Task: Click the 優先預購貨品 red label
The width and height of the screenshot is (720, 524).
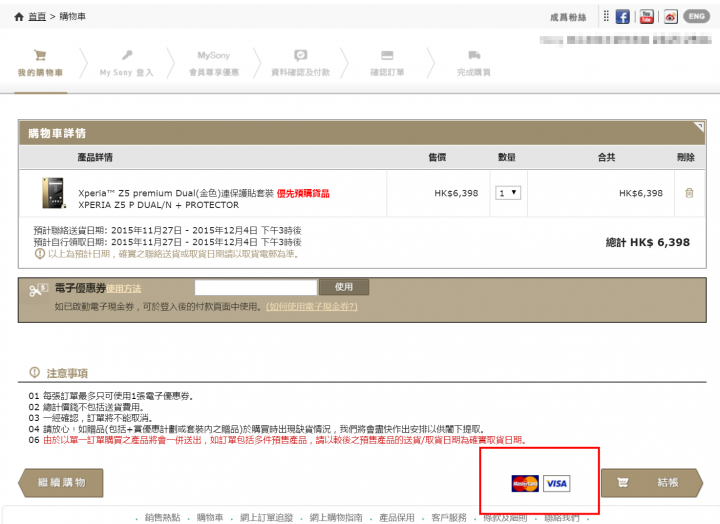Action: [303, 193]
